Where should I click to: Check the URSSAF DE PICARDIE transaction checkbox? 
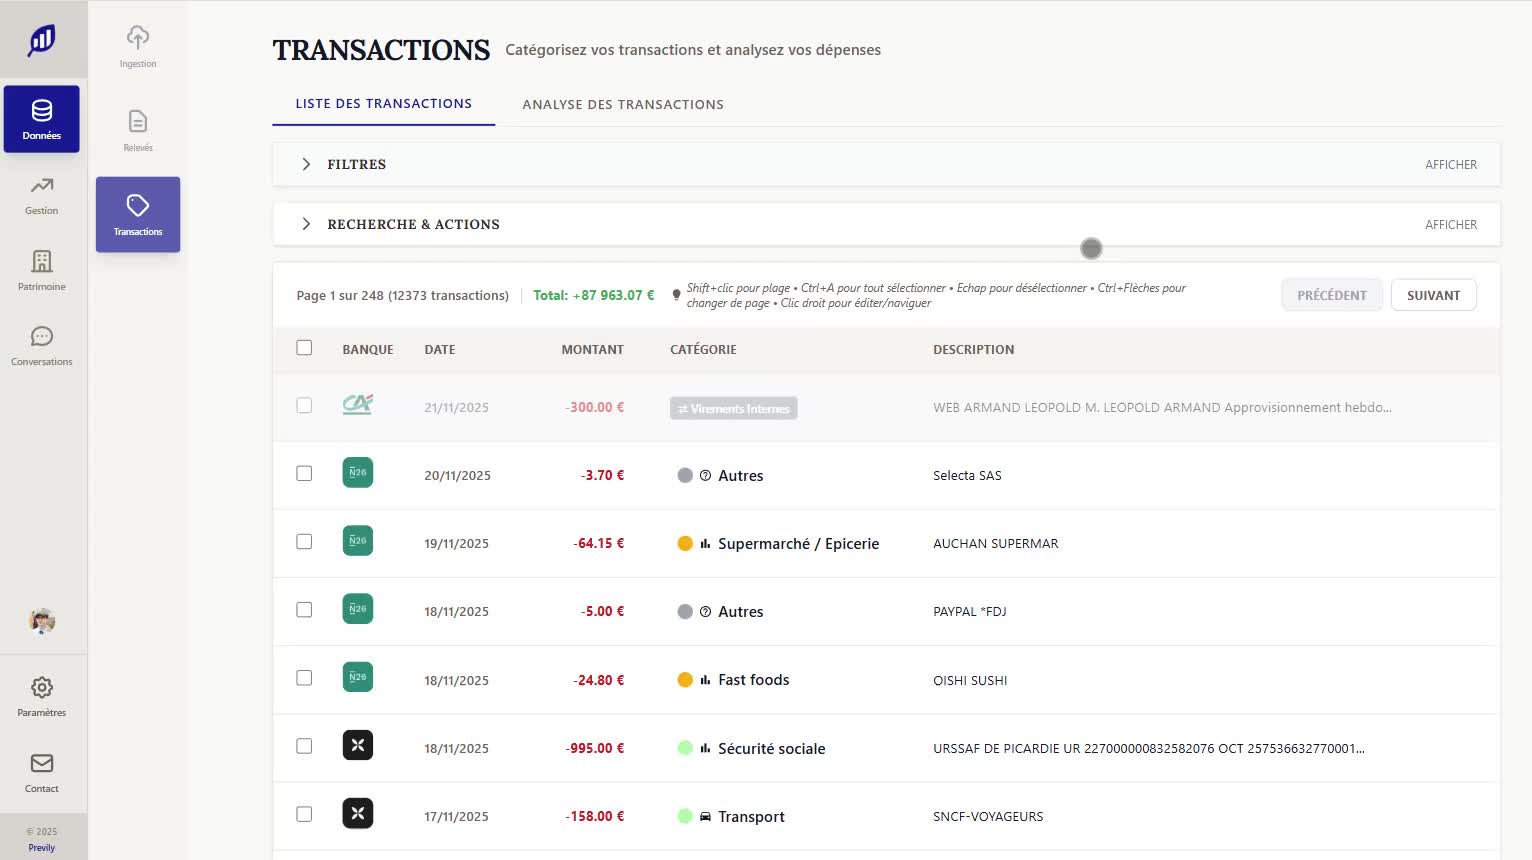pyautogui.click(x=304, y=746)
